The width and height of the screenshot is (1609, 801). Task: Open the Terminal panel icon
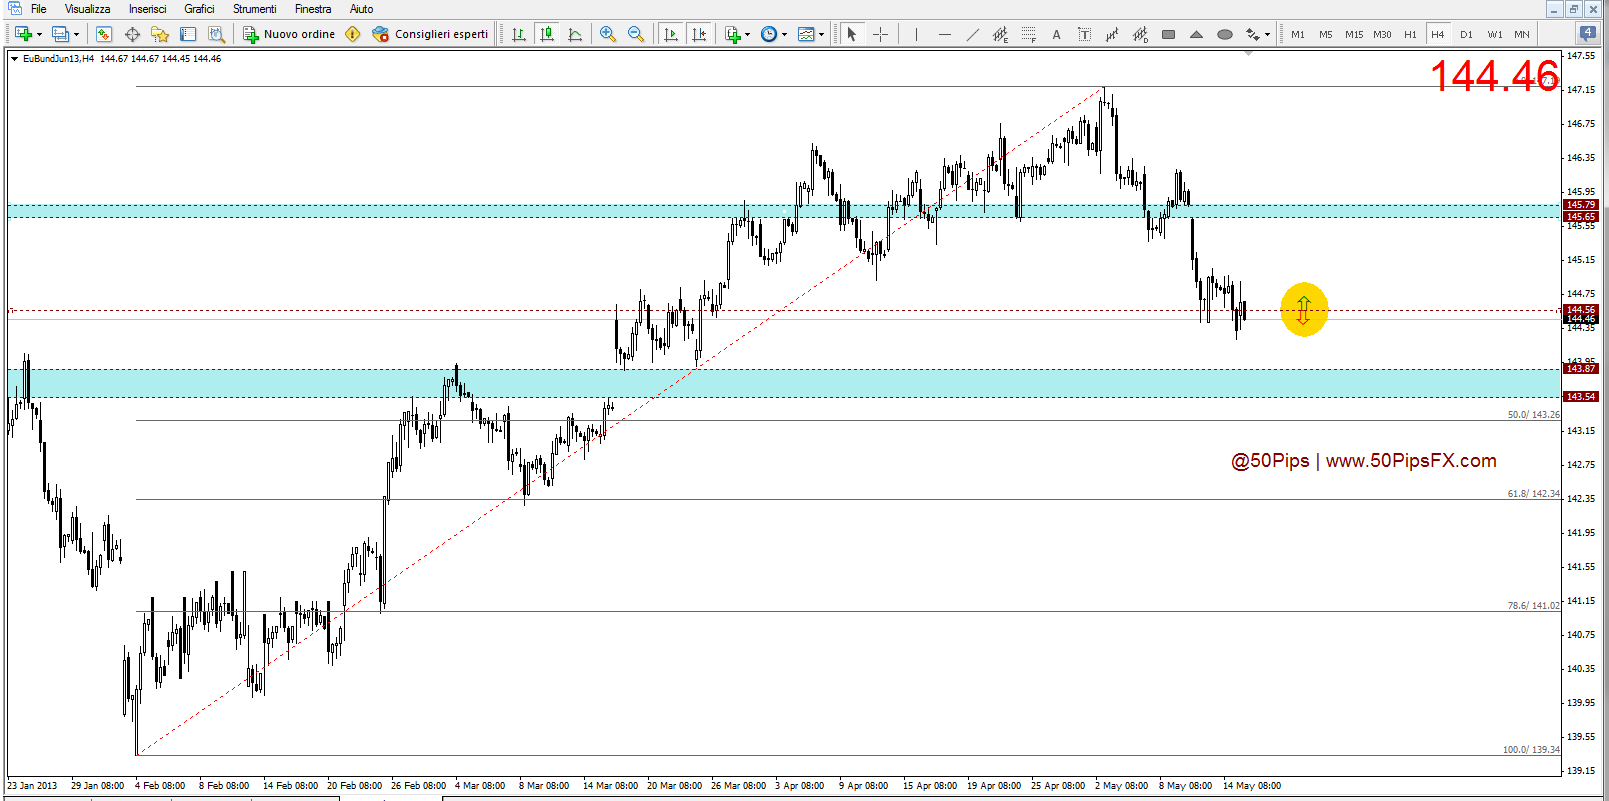188,34
